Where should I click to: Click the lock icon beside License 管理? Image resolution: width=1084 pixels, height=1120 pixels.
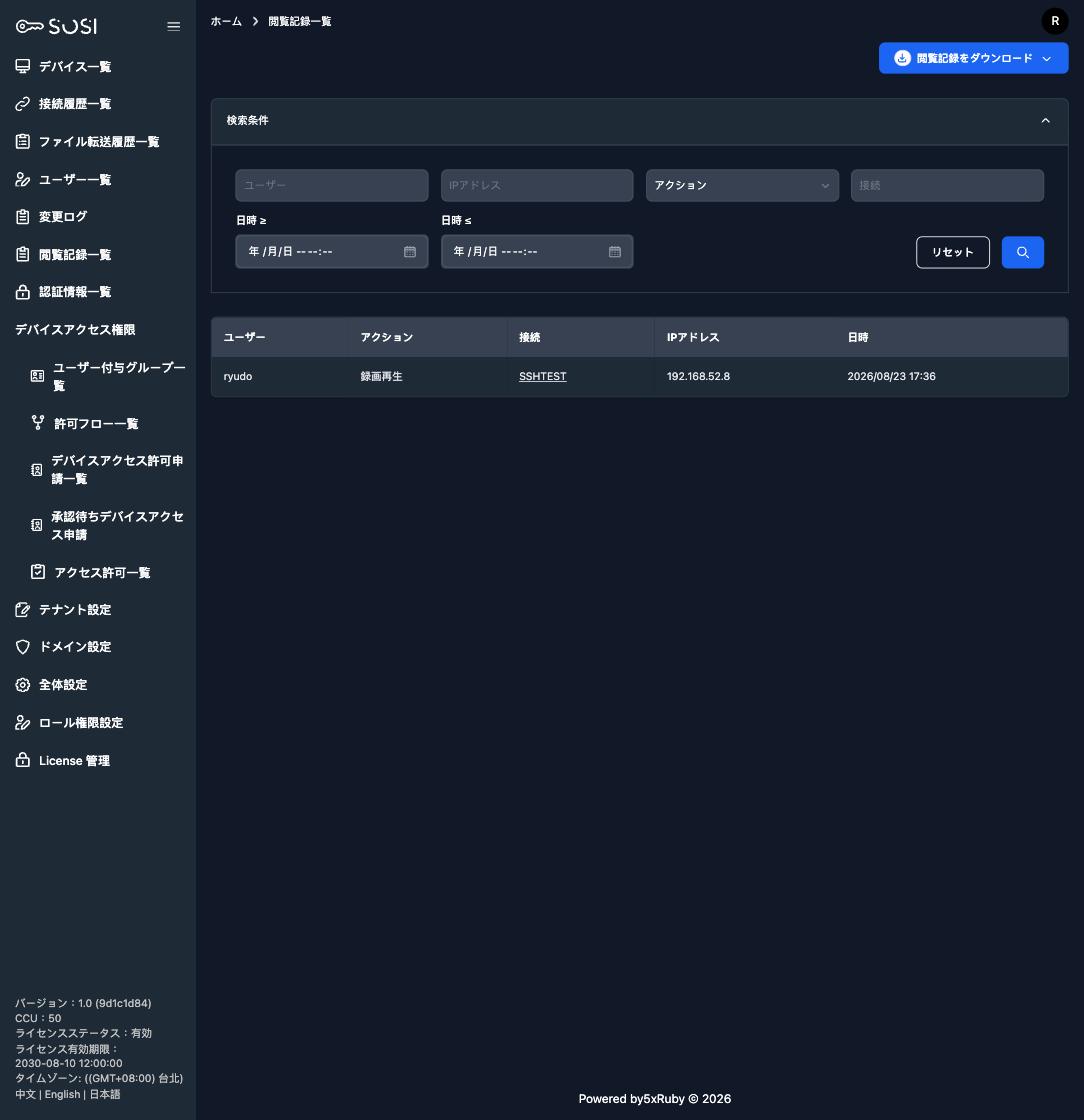23,760
